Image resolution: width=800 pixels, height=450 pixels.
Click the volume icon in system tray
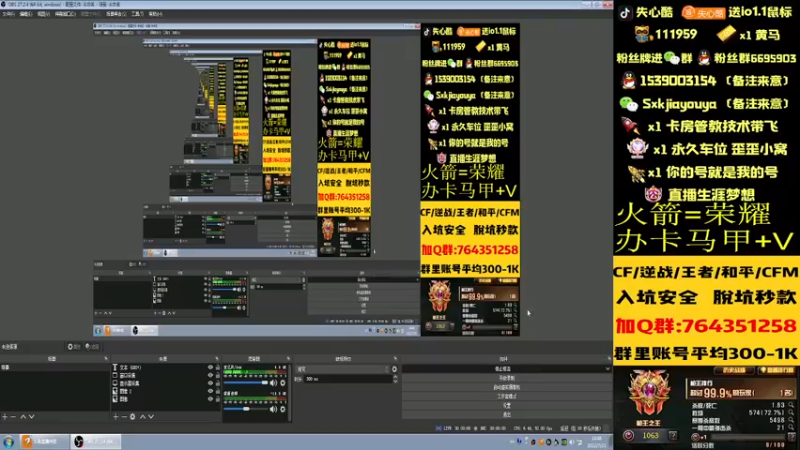(571, 442)
